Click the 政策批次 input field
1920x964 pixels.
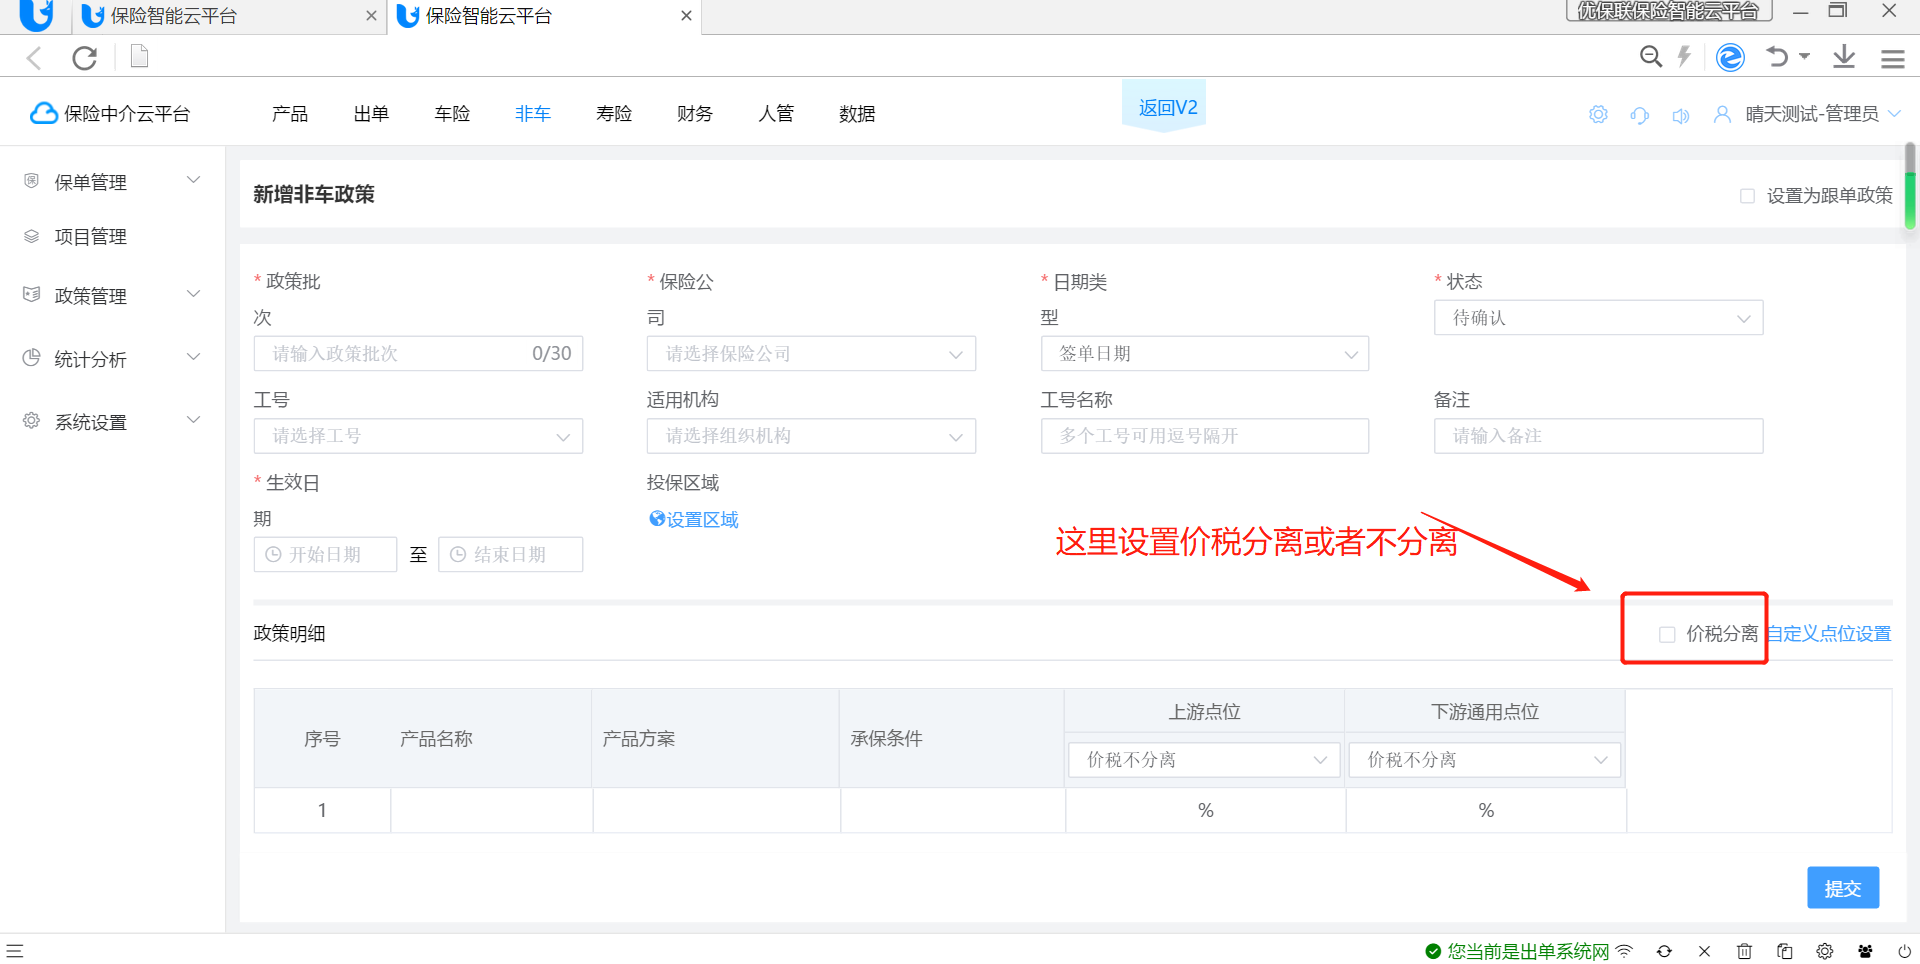[418, 354]
